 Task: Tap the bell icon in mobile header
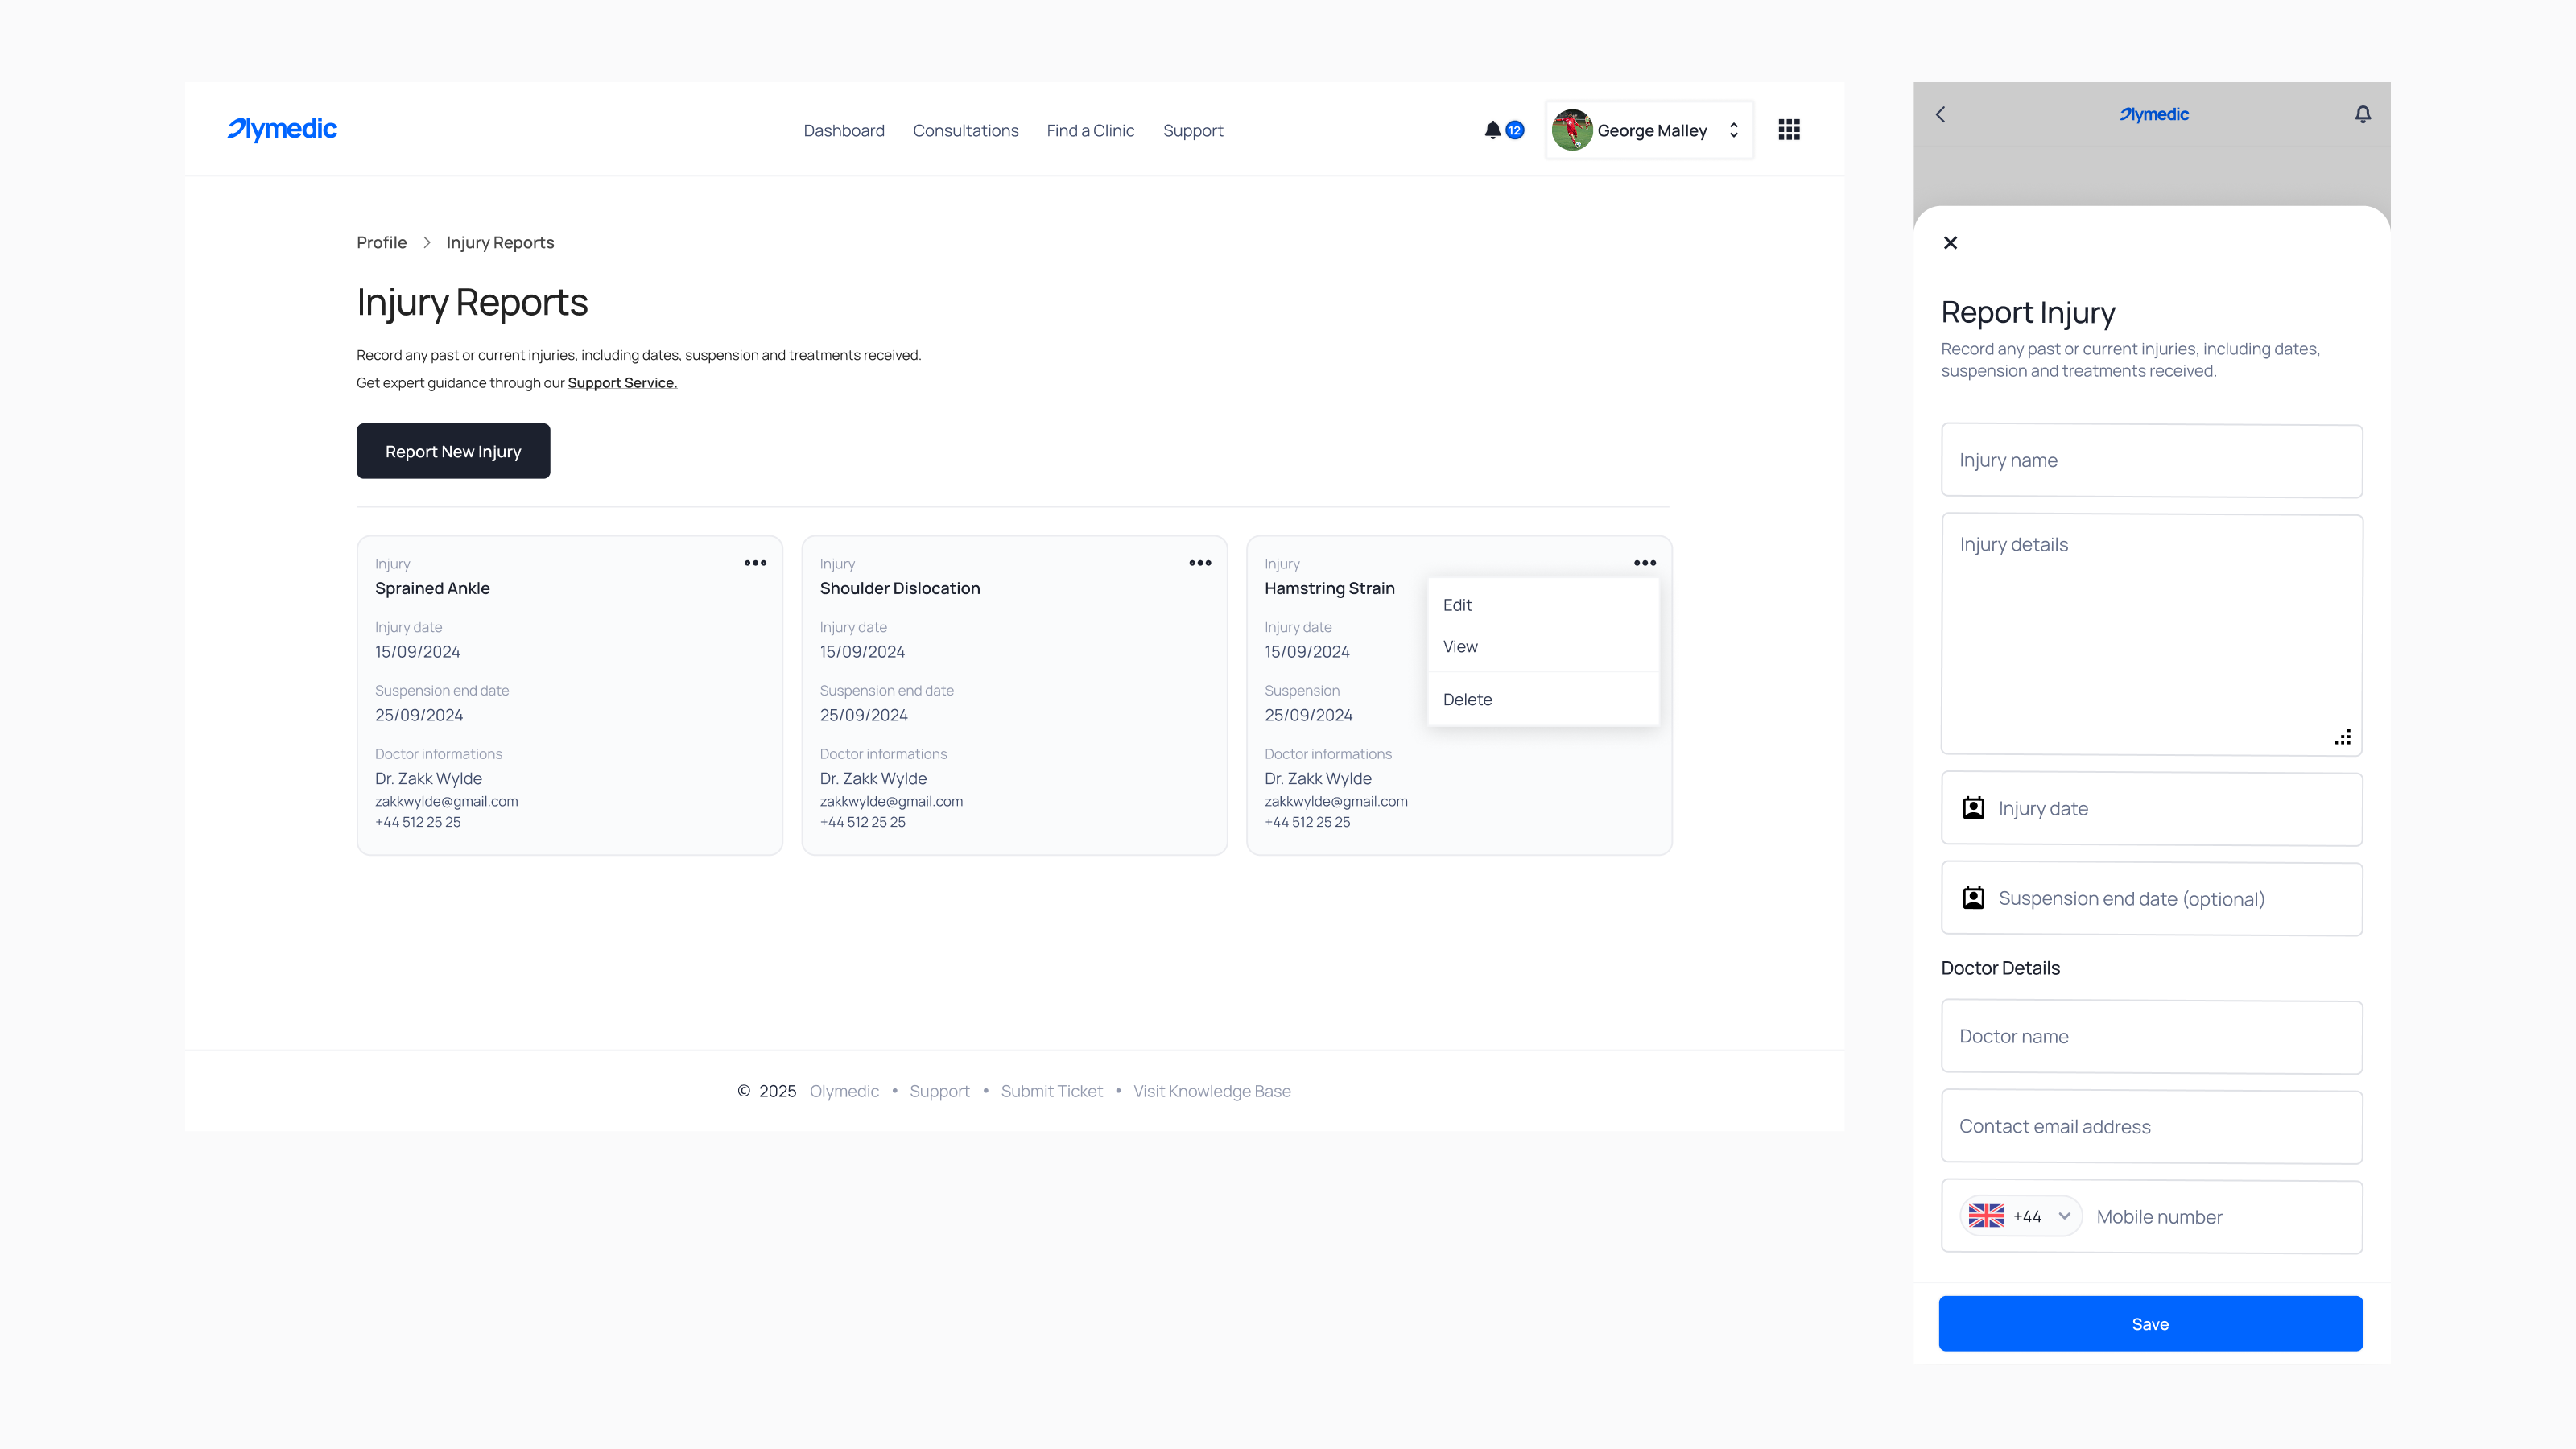tap(2362, 114)
